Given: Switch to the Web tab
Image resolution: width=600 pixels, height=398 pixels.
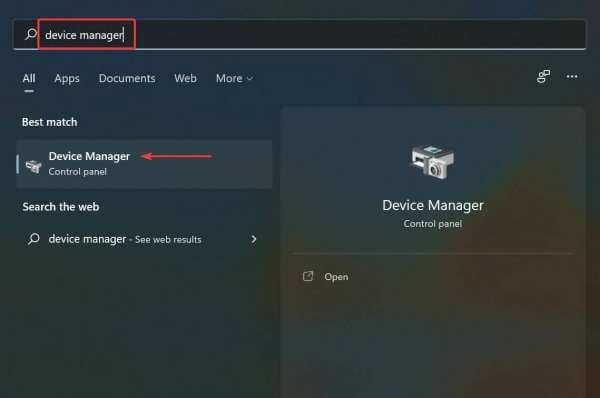Looking at the screenshot, I should click(x=186, y=78).
